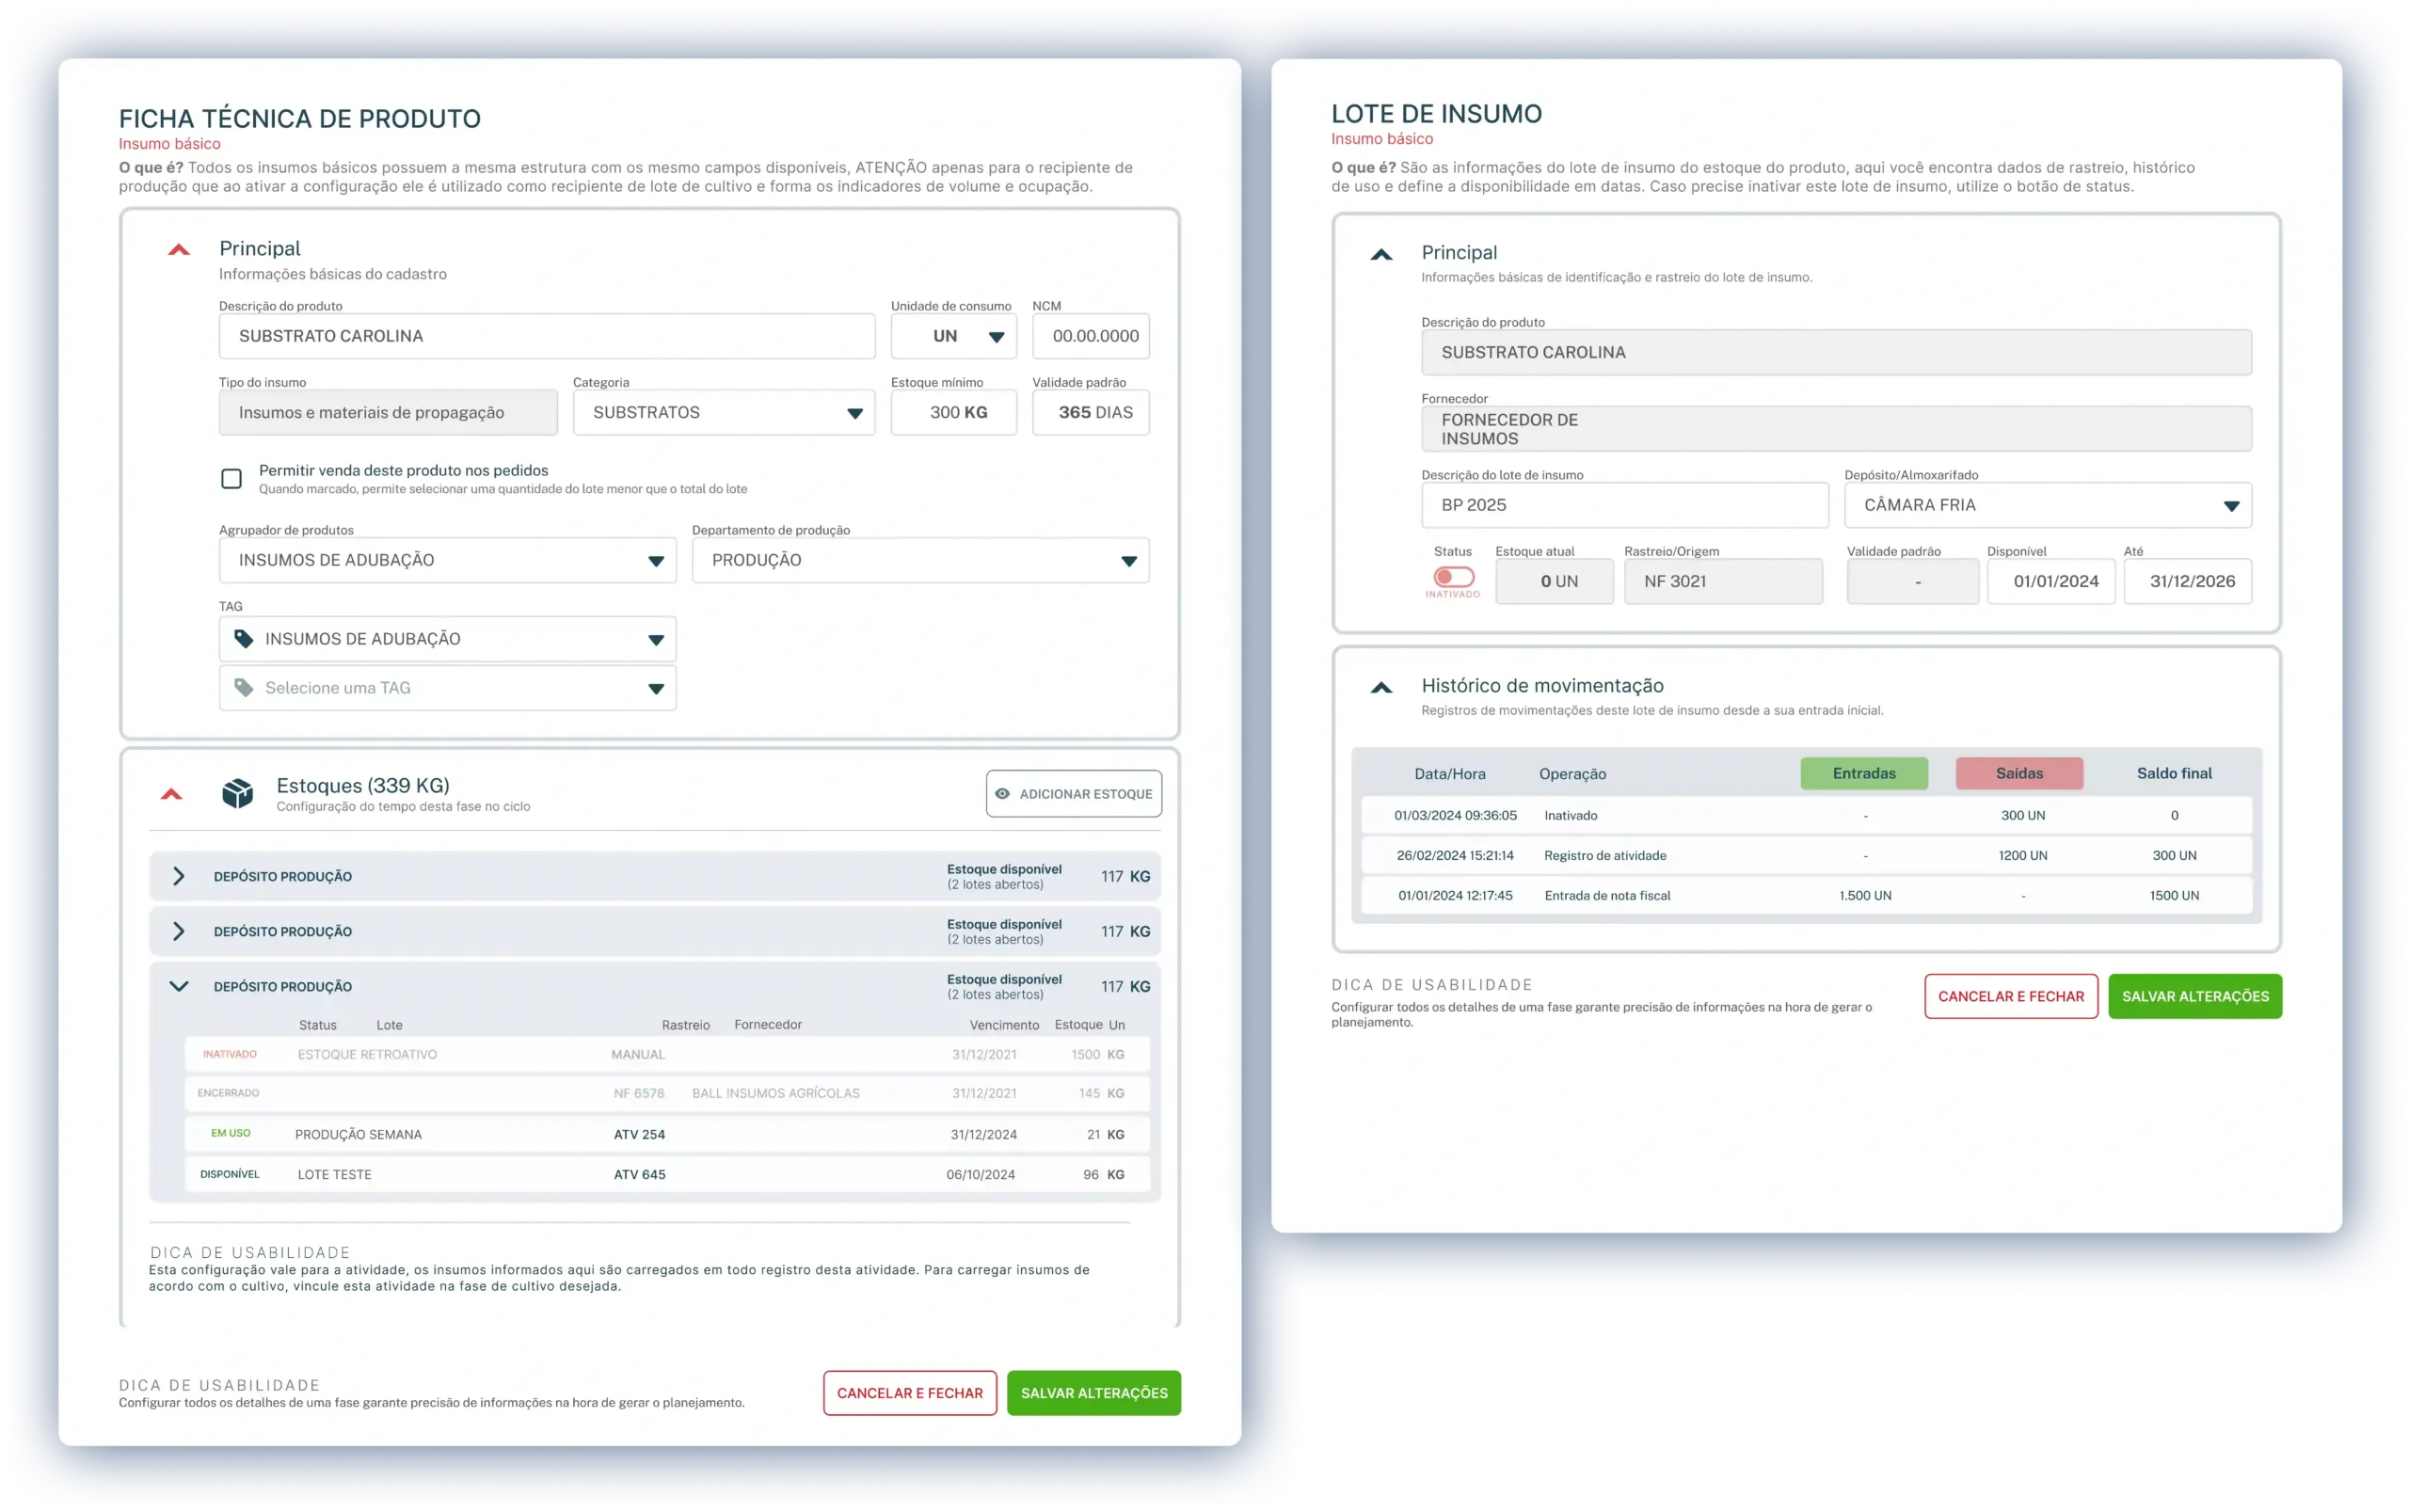Viewport: 2409px width, 1512px height.
Task: Check Permitir venda deste produto nos pedidos
Action: [x=231, y=479]
